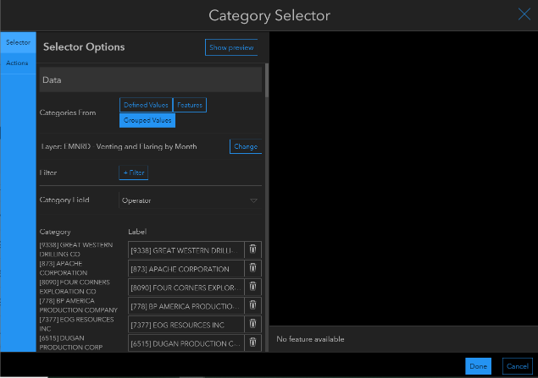Edit the Dugan Production label field

pyautogui.click(x=186, y=343)
